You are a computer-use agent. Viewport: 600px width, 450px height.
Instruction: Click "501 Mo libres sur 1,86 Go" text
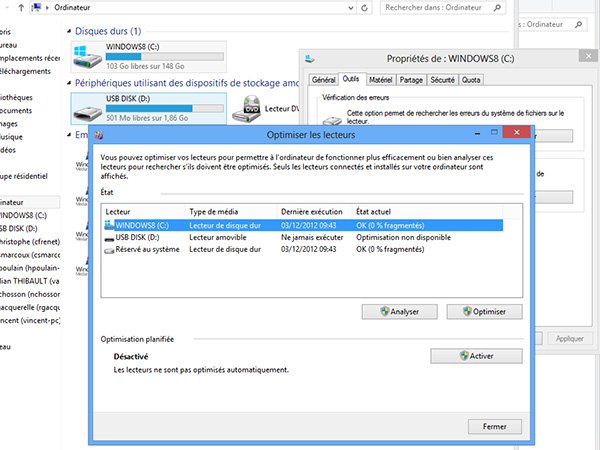pyautogui.click(x=147, y=118)
